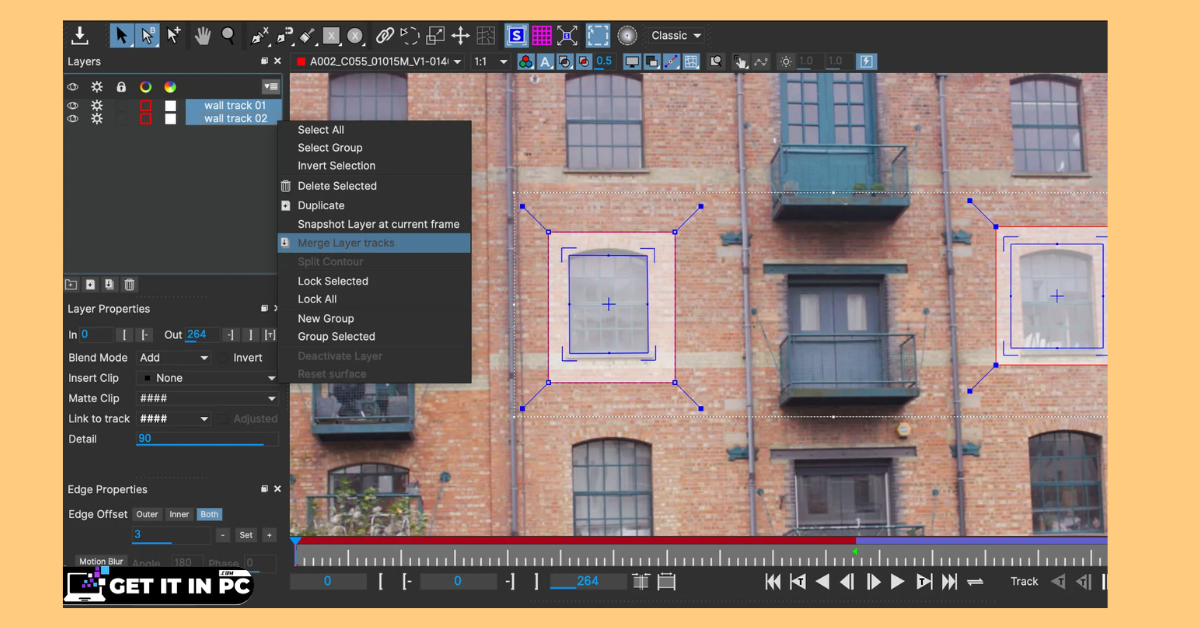Image resolution: width=1200 pixels, height=628 pixels.
Task: Choose Duplicate in the context menu
Action: [321, 205]
